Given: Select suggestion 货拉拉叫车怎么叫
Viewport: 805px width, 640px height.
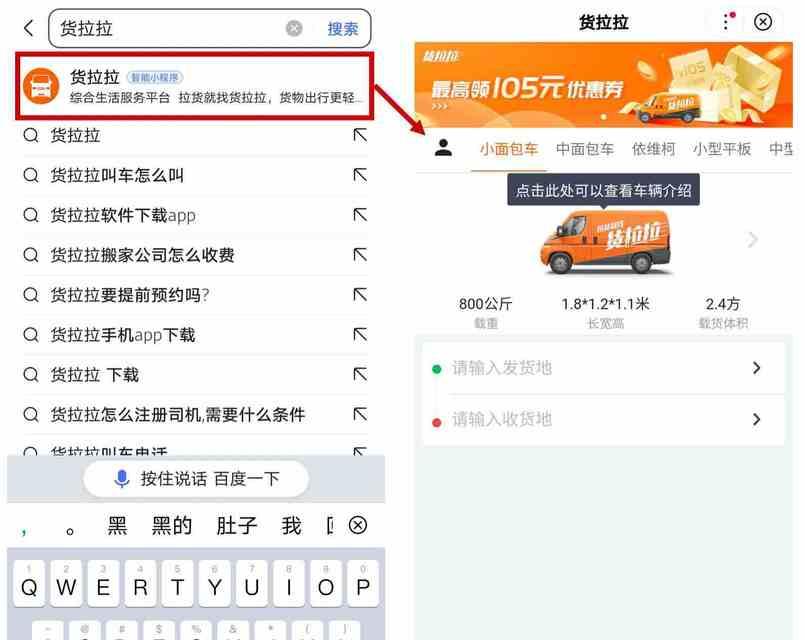Looking at the screenshot, I should click(x=117, y=176).
